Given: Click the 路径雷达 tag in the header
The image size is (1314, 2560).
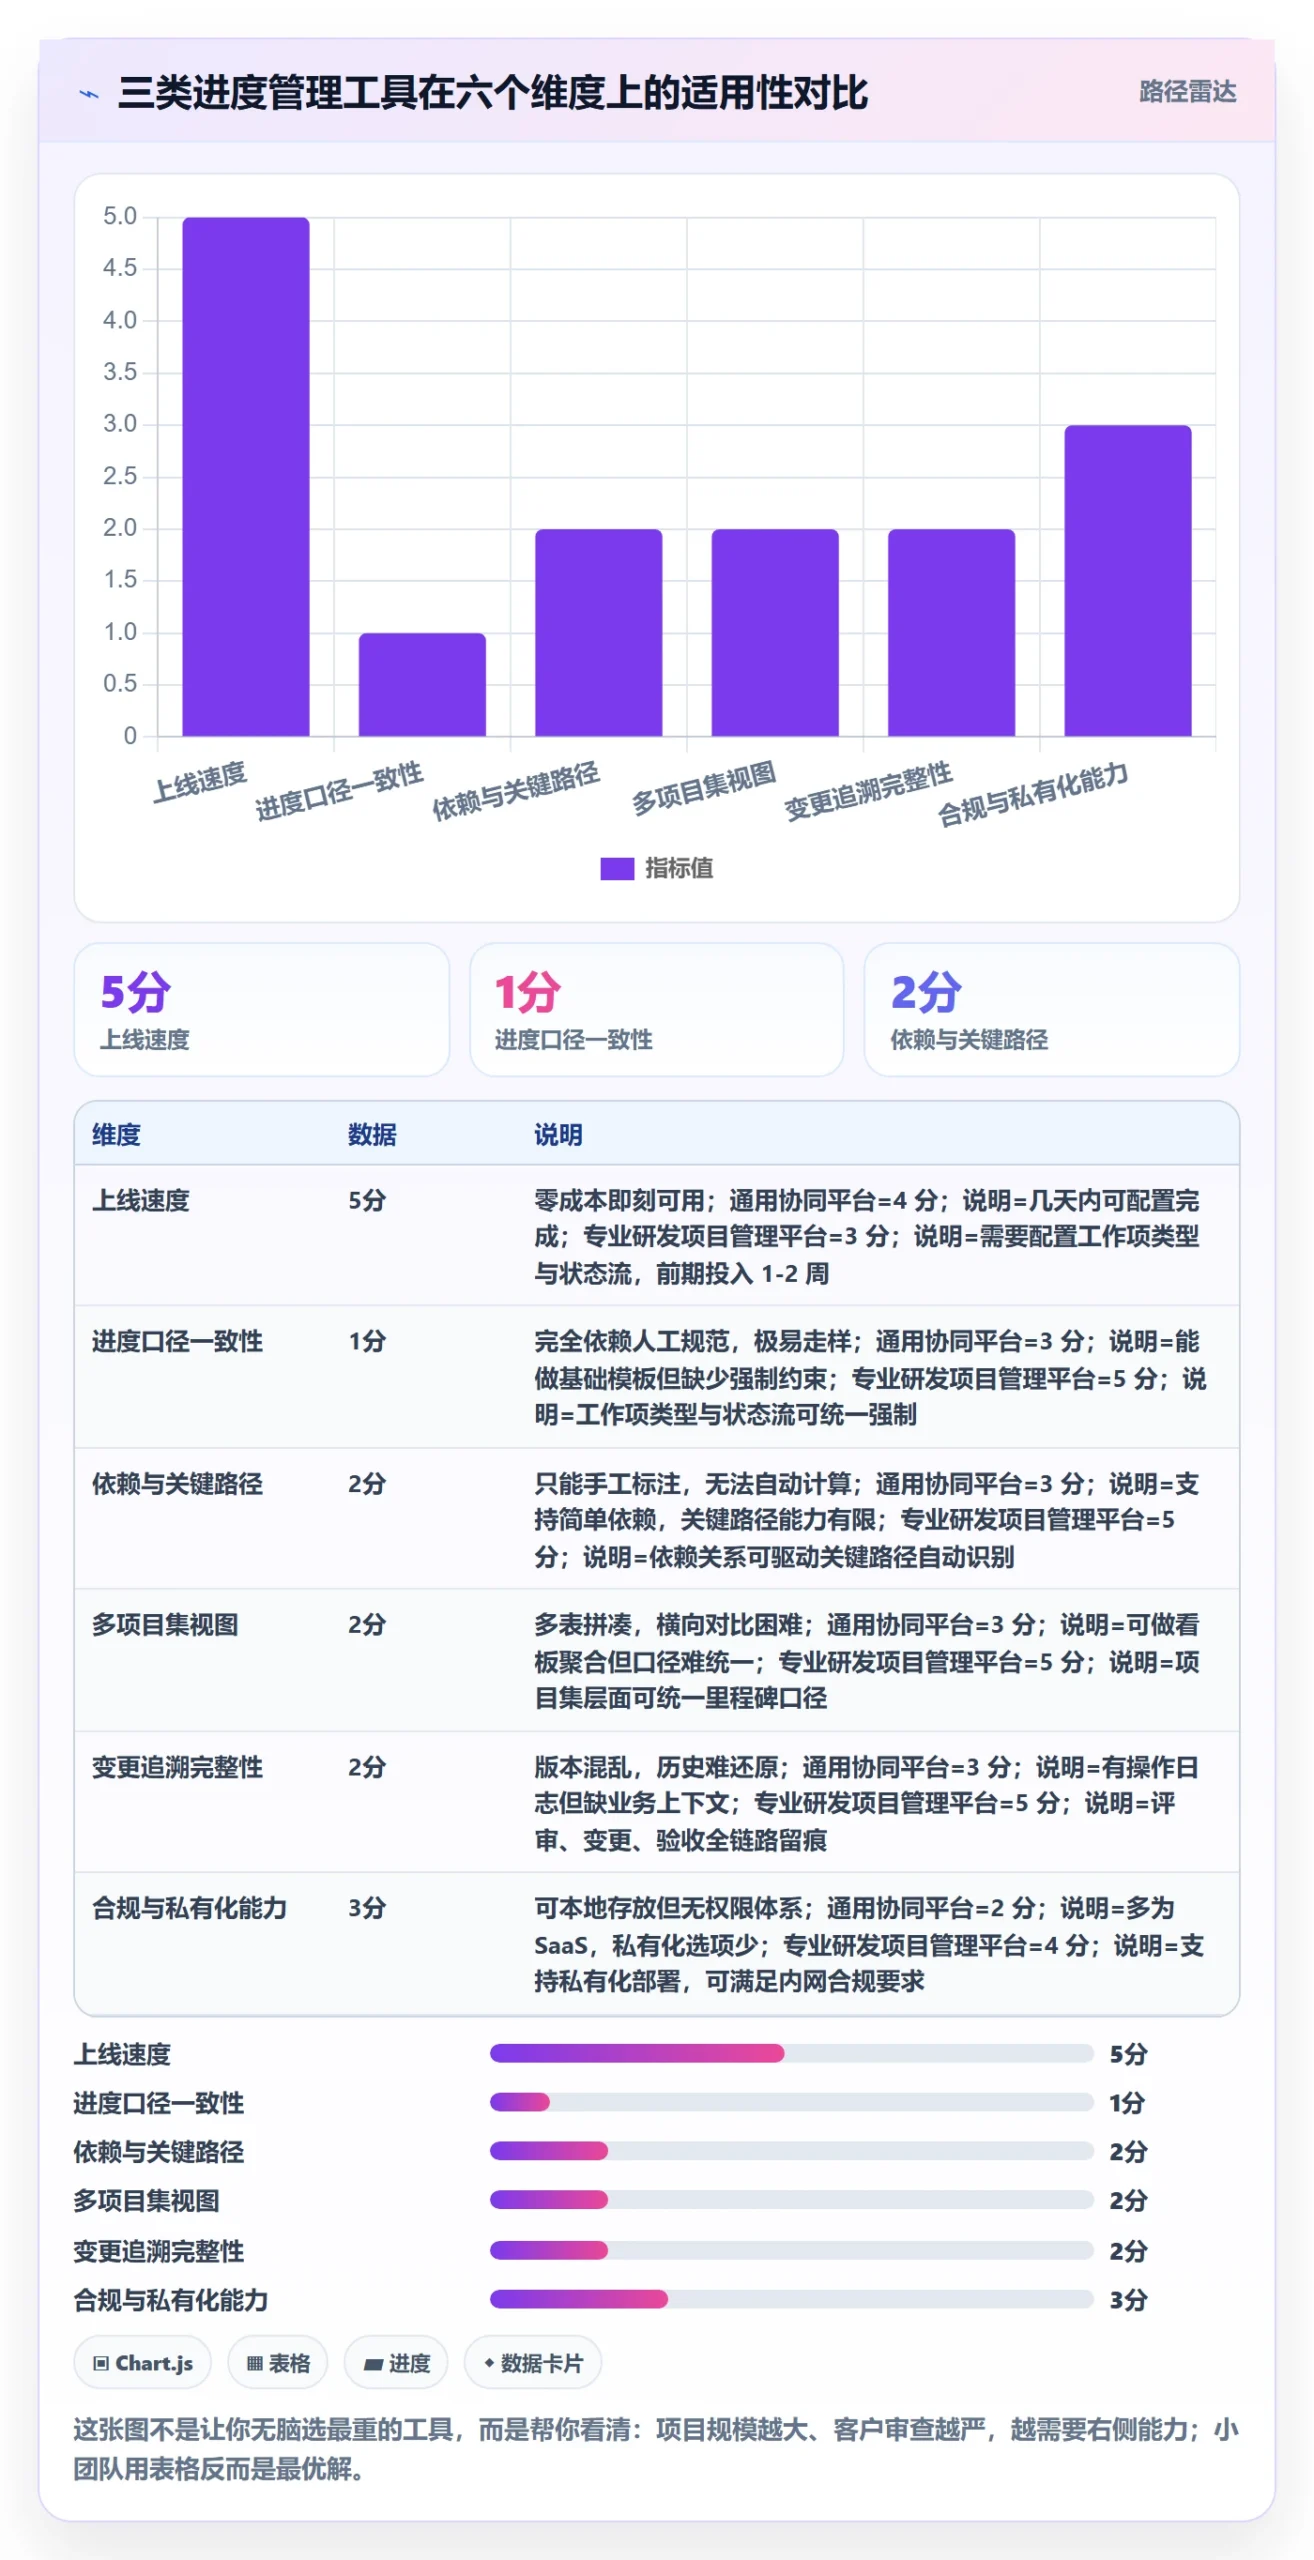Looking at the screenshot, I should tap(1187, 92).
